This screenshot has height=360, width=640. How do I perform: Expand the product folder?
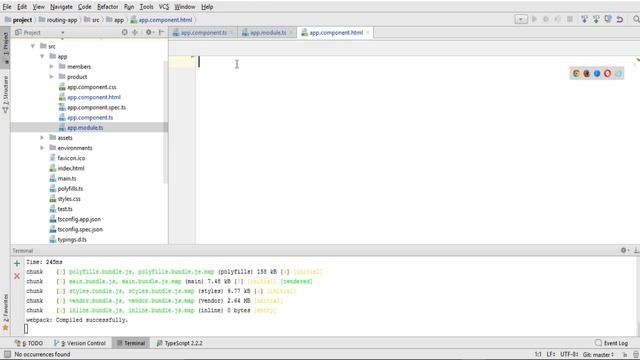click(x=51, y=77)
